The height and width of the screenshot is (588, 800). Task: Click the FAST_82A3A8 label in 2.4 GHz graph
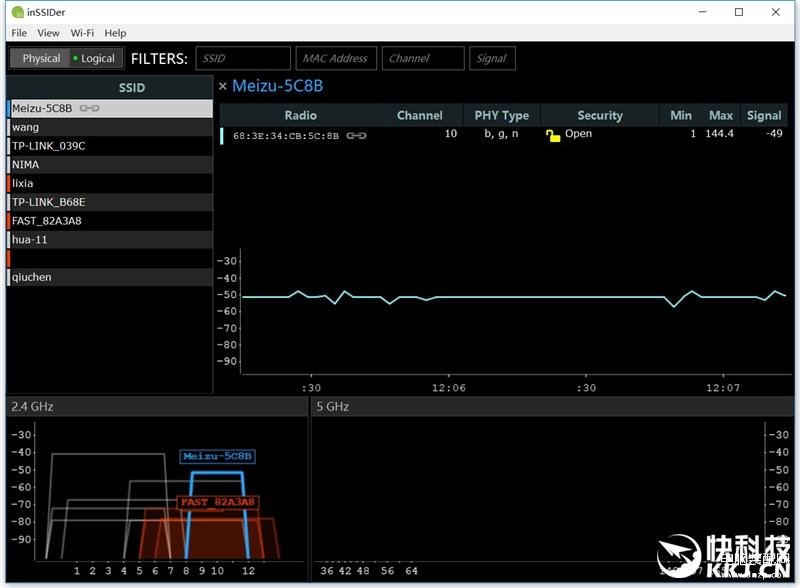pos(218,502)
